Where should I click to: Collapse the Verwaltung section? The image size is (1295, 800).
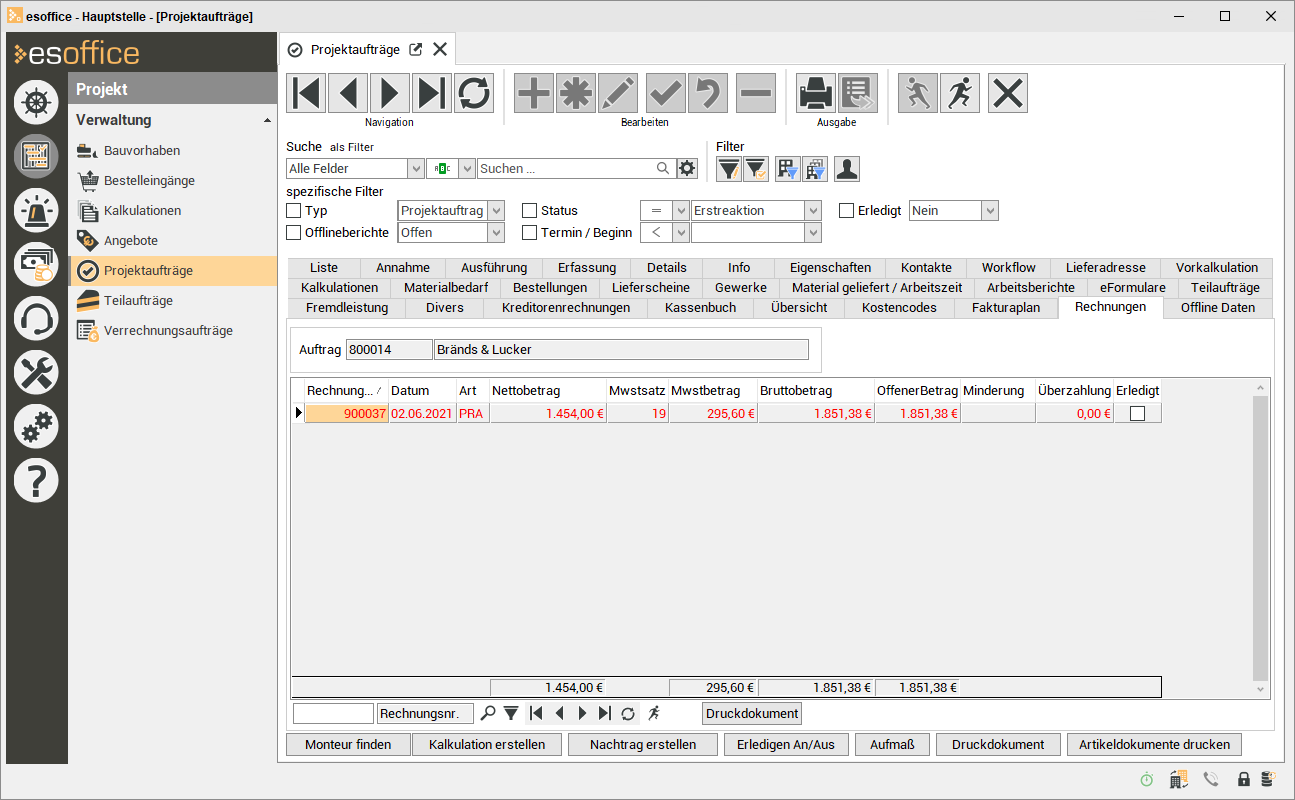coord(267,120)
